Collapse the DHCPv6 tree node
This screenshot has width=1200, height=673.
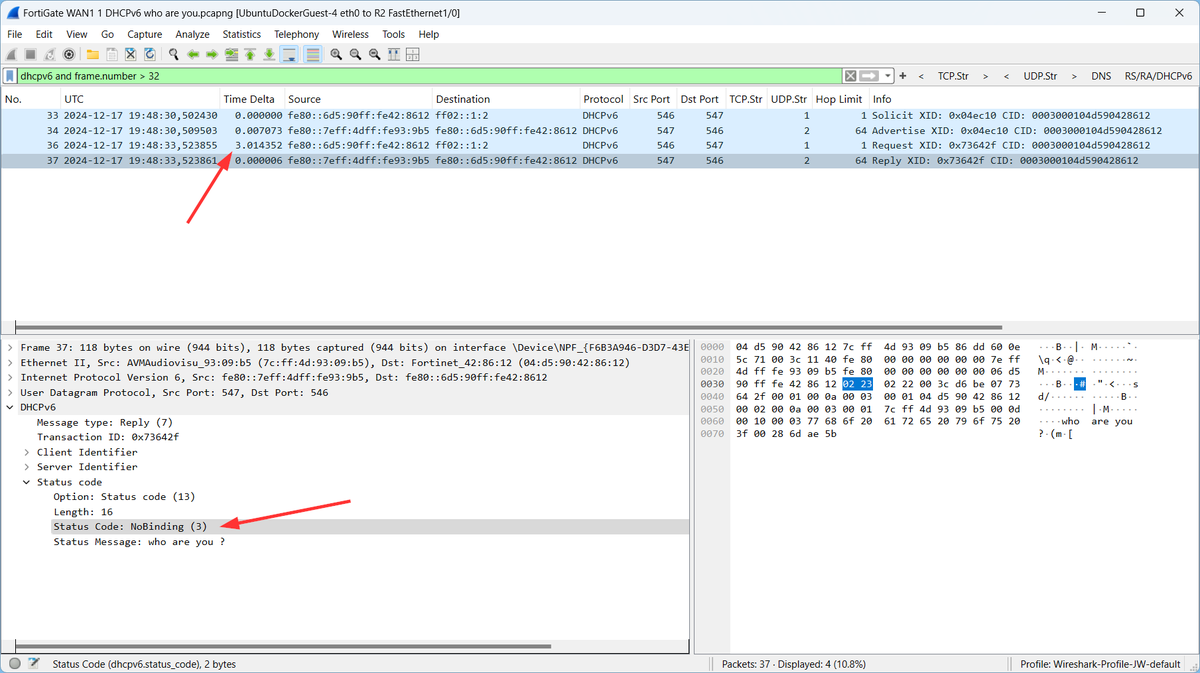click(11, 407)
